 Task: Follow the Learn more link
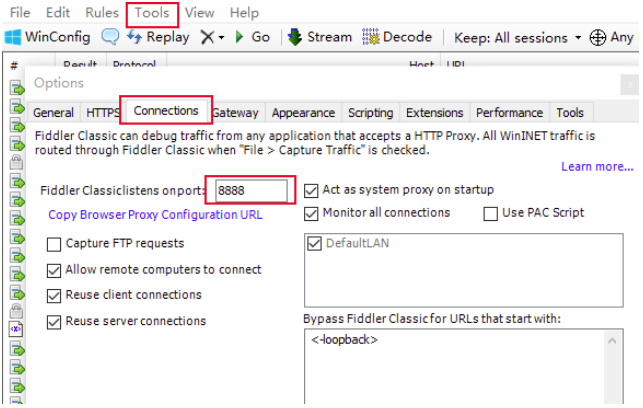click(x=597, y=166)
